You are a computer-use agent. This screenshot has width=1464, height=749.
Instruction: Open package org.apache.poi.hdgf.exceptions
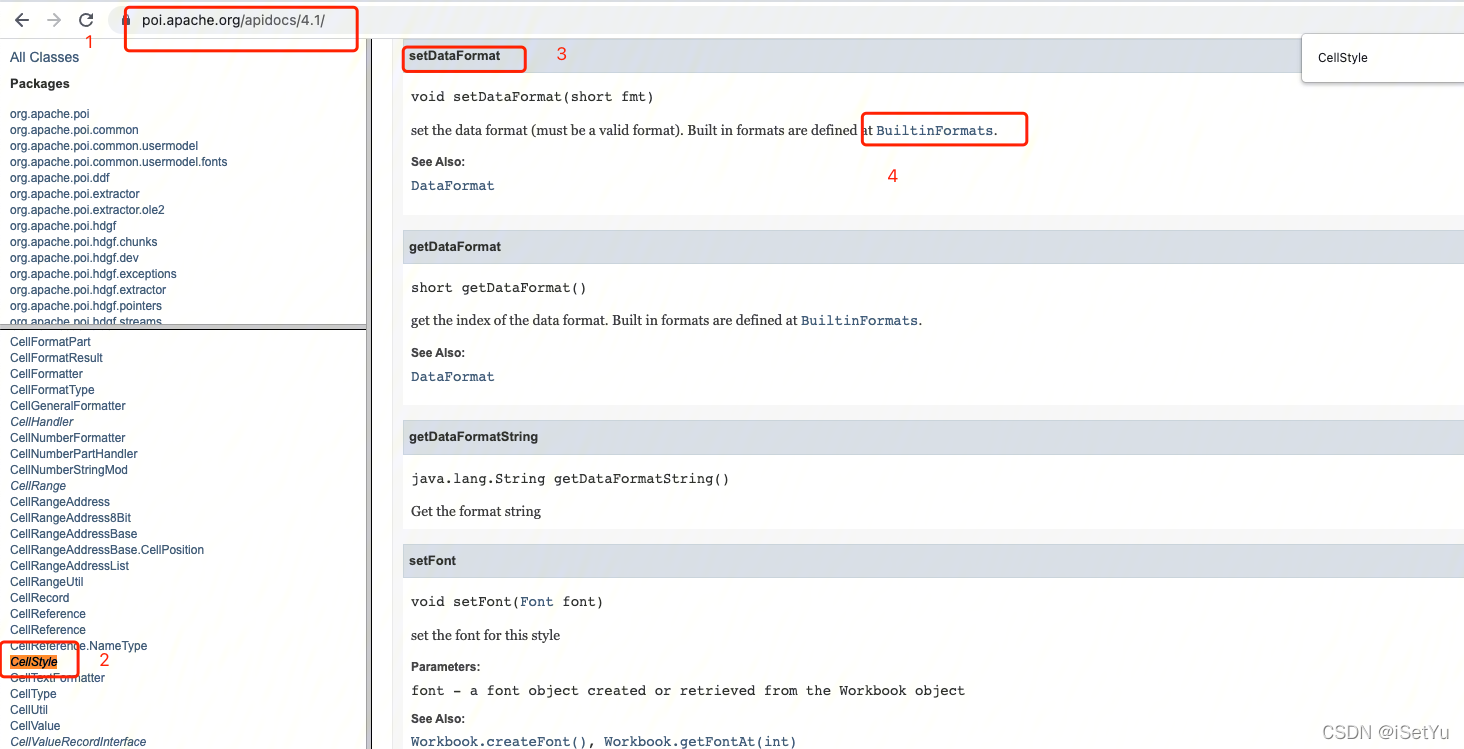93,274
